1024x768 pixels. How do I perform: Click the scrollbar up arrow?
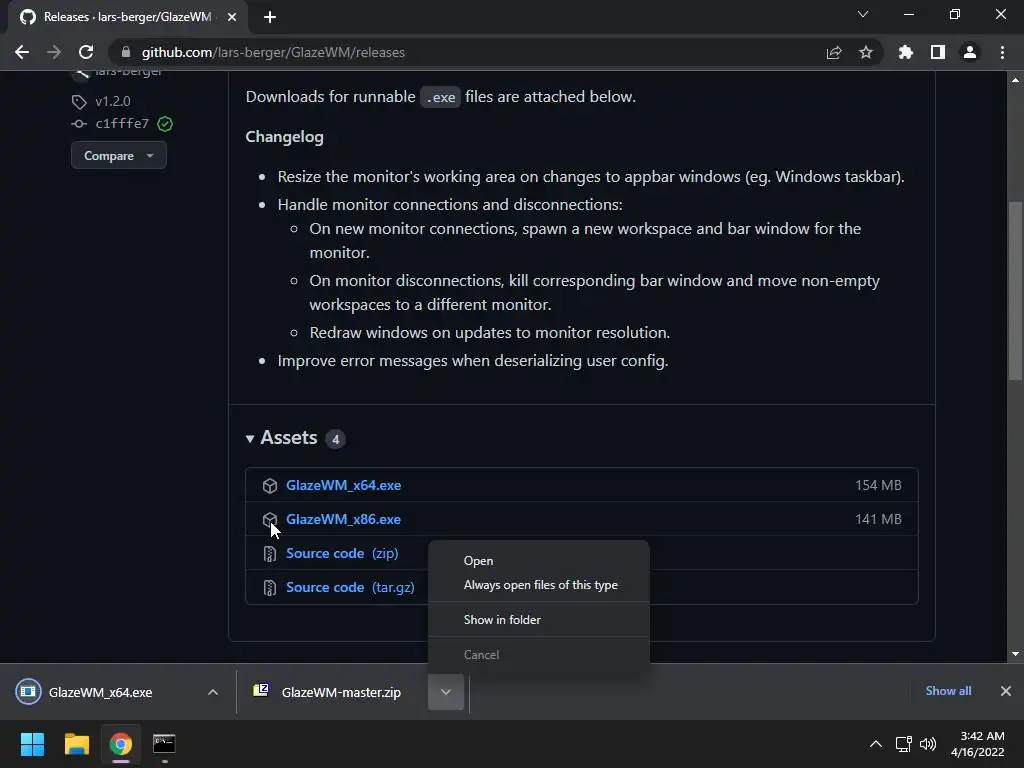[x=1015, y=80]
